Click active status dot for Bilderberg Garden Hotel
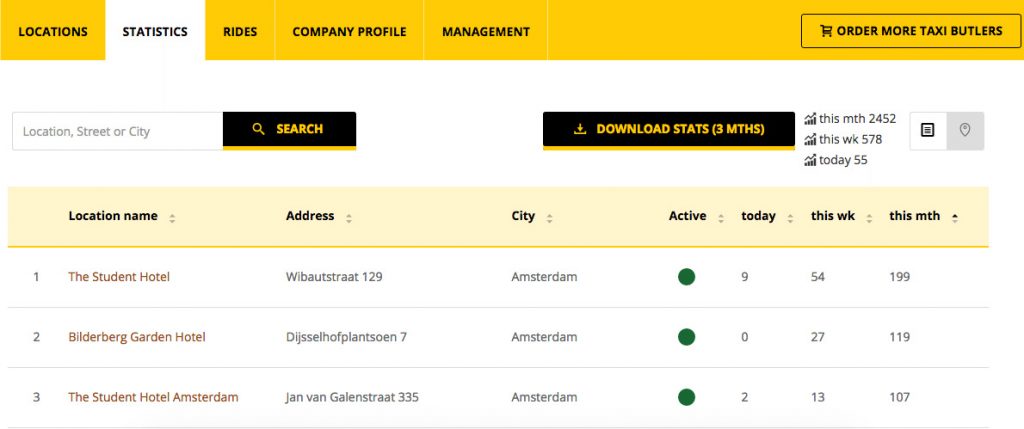Screen dimensions: 1024x429 point(686,337)
